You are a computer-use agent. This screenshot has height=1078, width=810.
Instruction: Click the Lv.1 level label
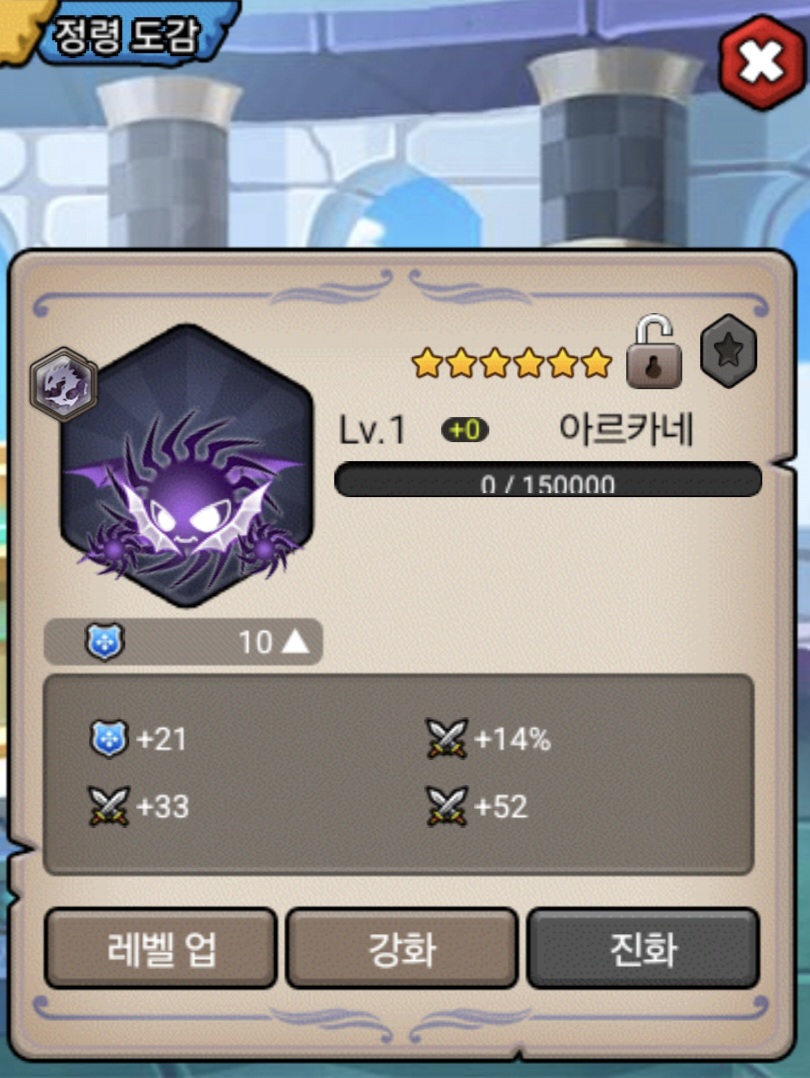(x=372, y=430)
